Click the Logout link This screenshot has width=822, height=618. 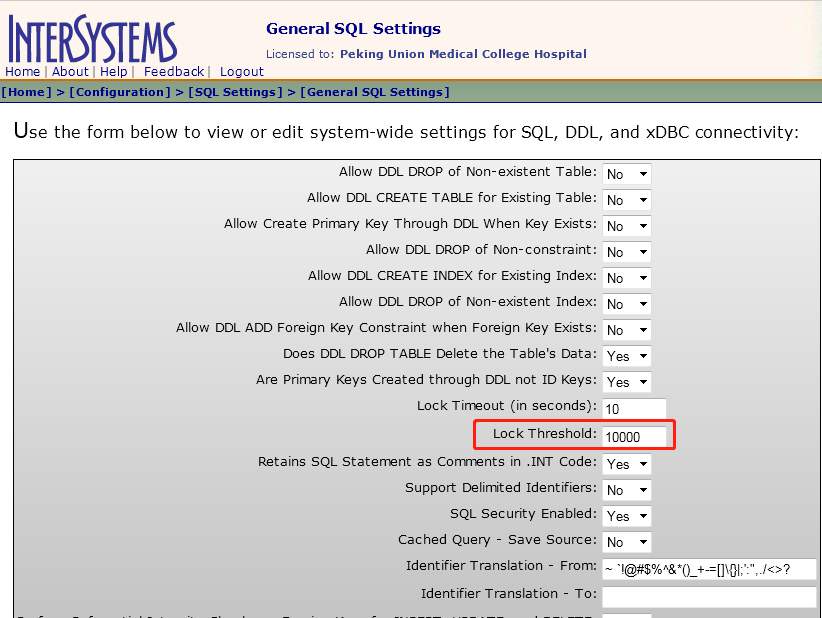(x=241, y=72)
